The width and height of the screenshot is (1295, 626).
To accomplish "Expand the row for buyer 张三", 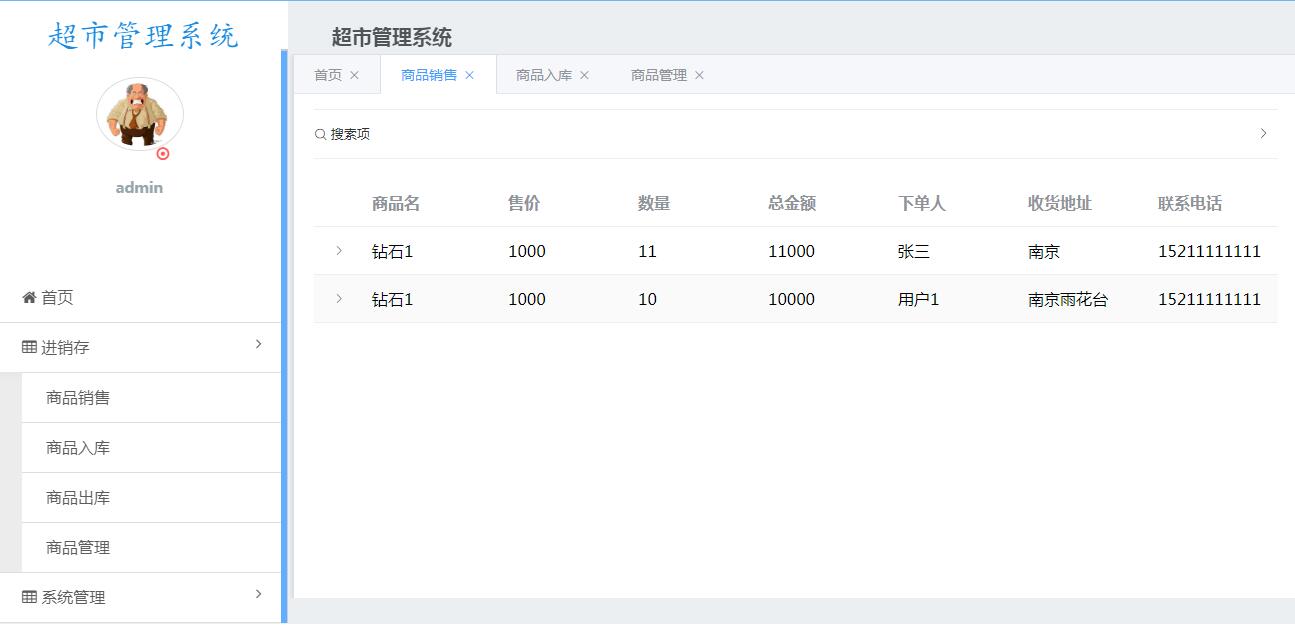I will (x=339, y=251).
